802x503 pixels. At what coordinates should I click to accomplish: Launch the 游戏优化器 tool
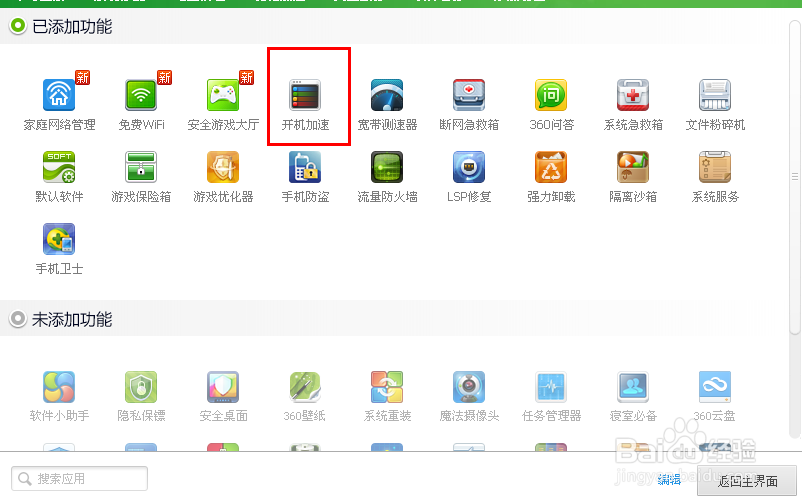click(223, 167)
